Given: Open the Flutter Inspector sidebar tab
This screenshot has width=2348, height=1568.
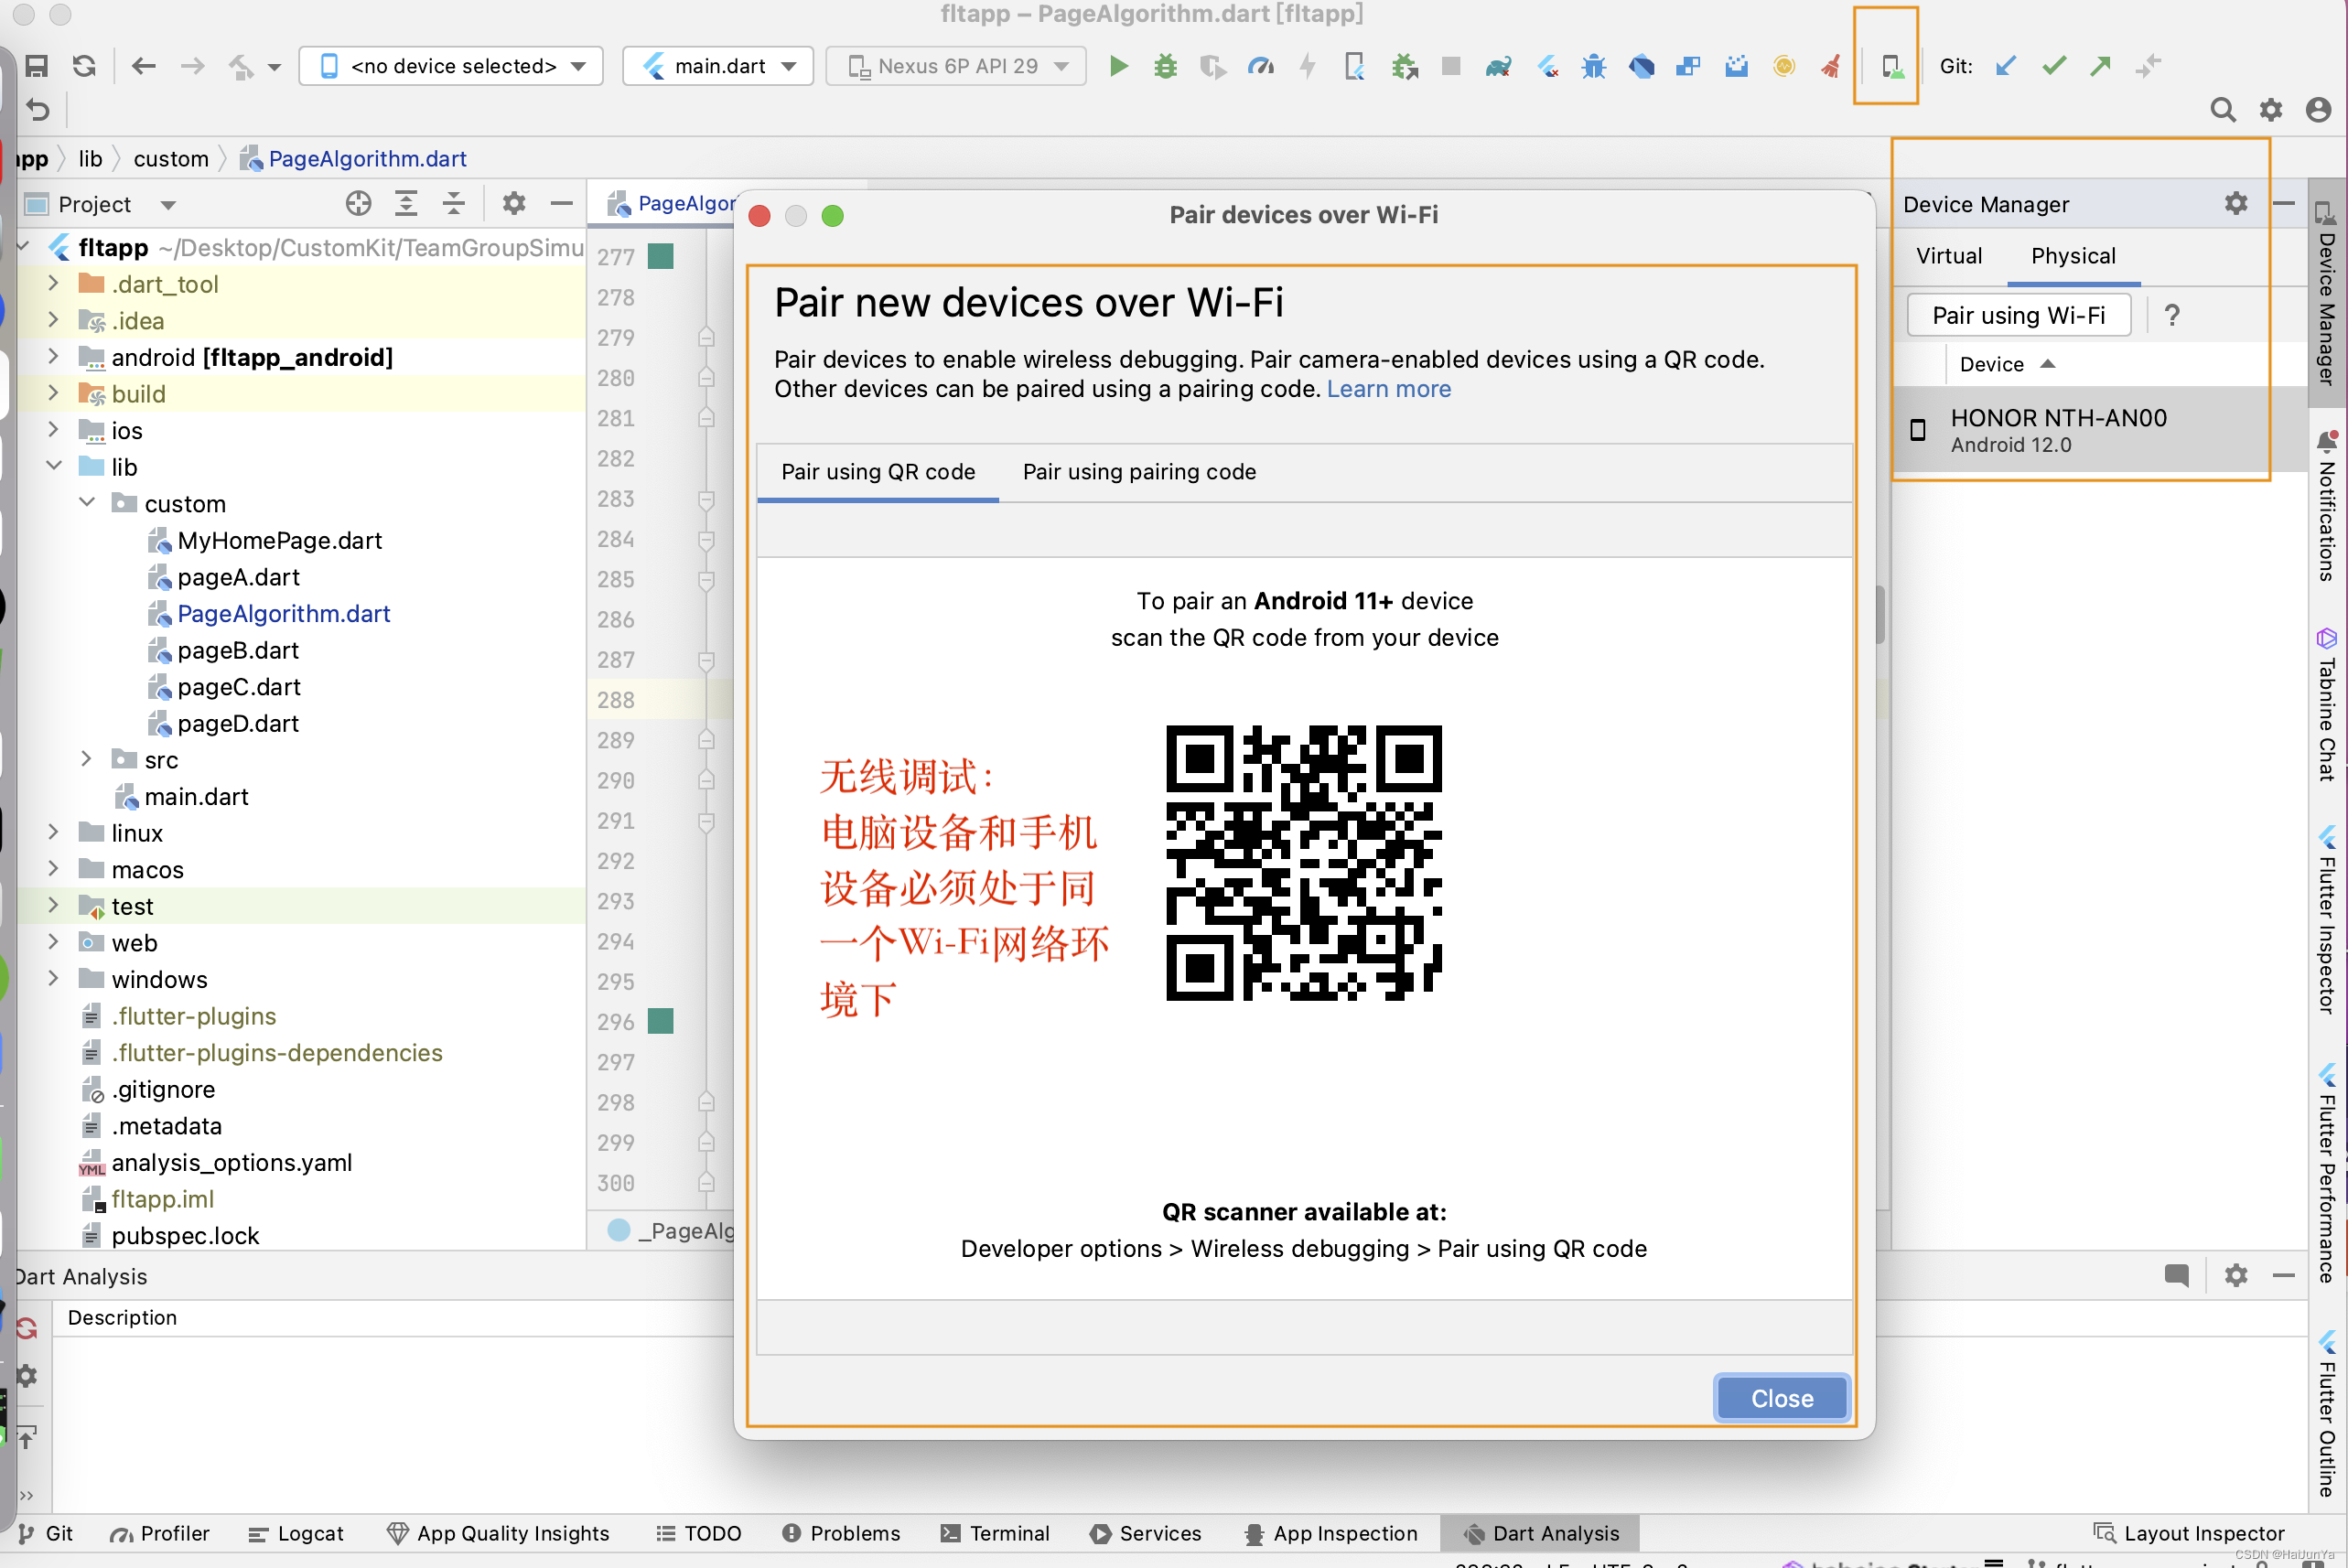Looking at the screenshot, I should coord(2327,920).
